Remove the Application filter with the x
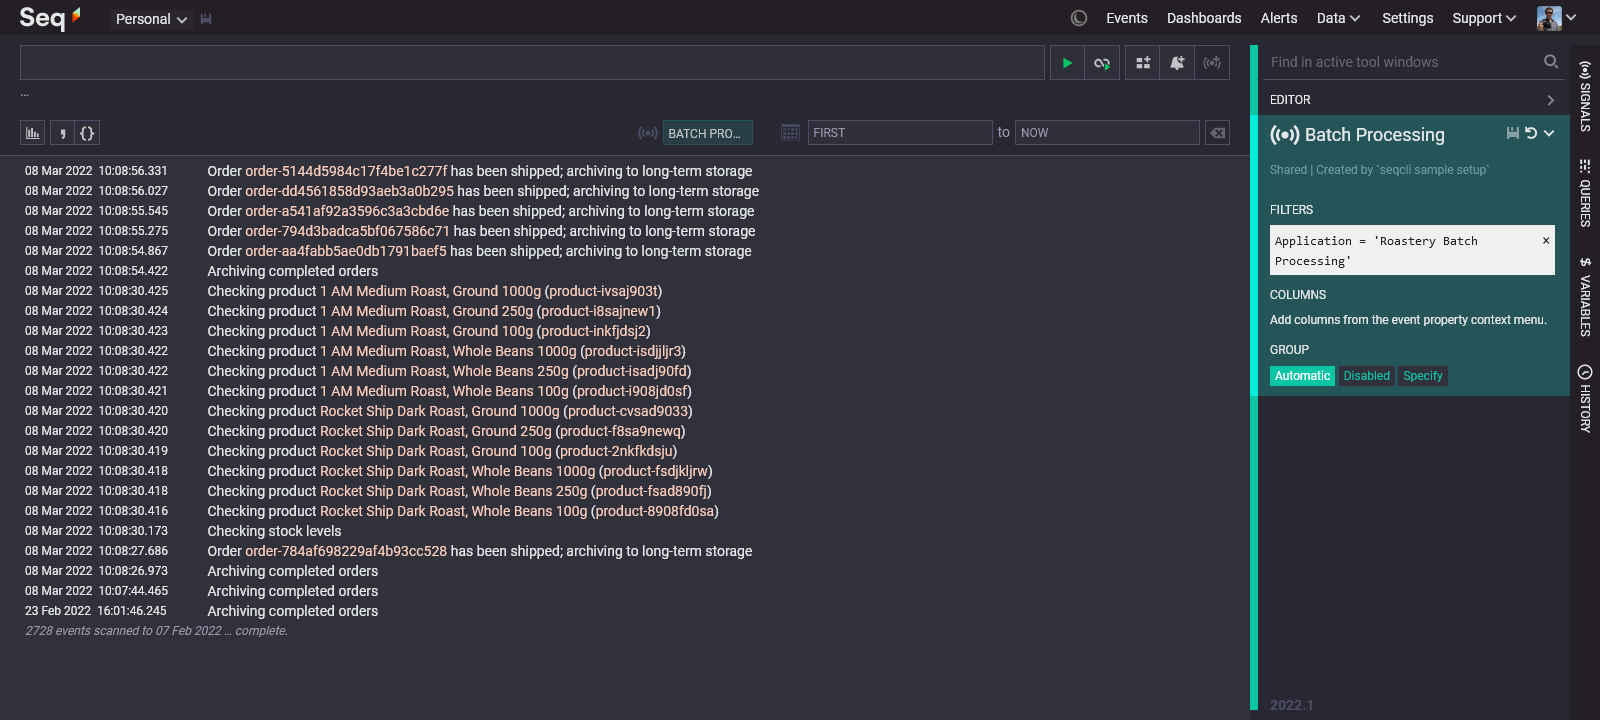 pyautogui.click(x=1545, y=240)
